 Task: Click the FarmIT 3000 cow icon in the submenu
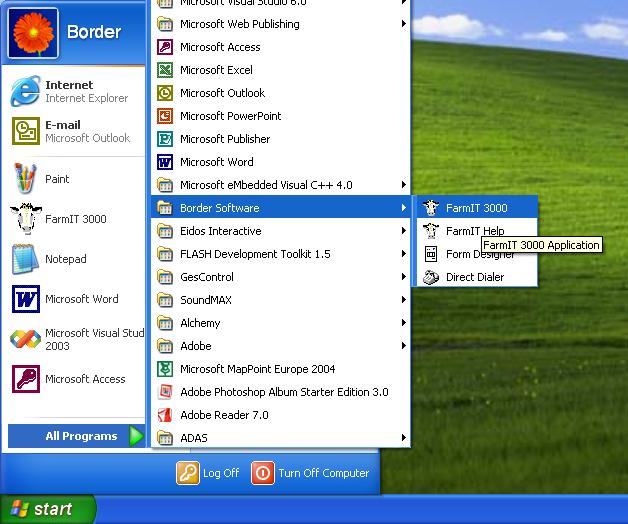point(431,208)
